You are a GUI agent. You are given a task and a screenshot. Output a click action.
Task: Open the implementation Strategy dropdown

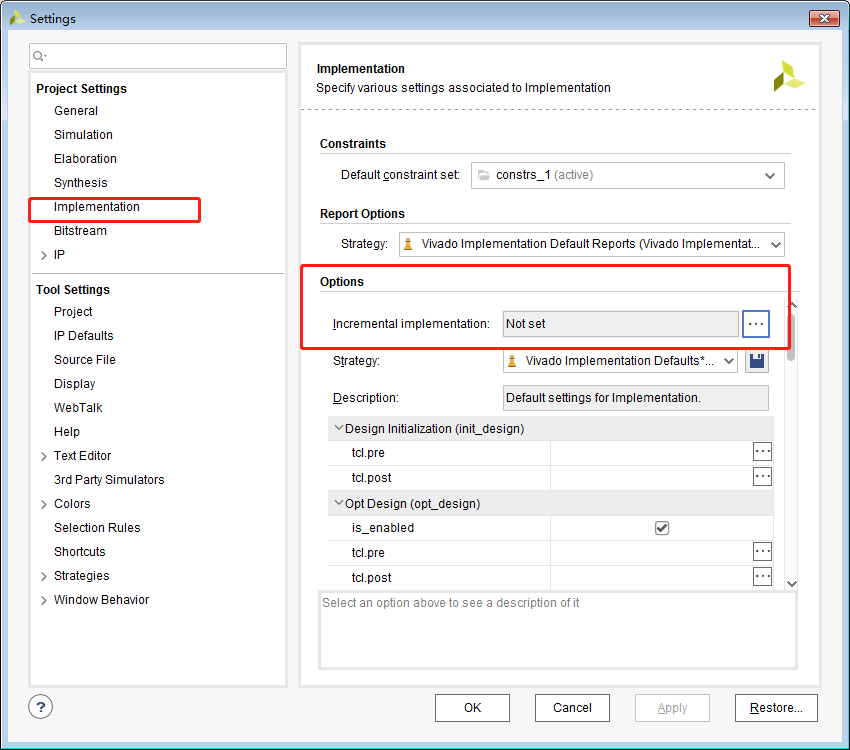click(620, 361)
